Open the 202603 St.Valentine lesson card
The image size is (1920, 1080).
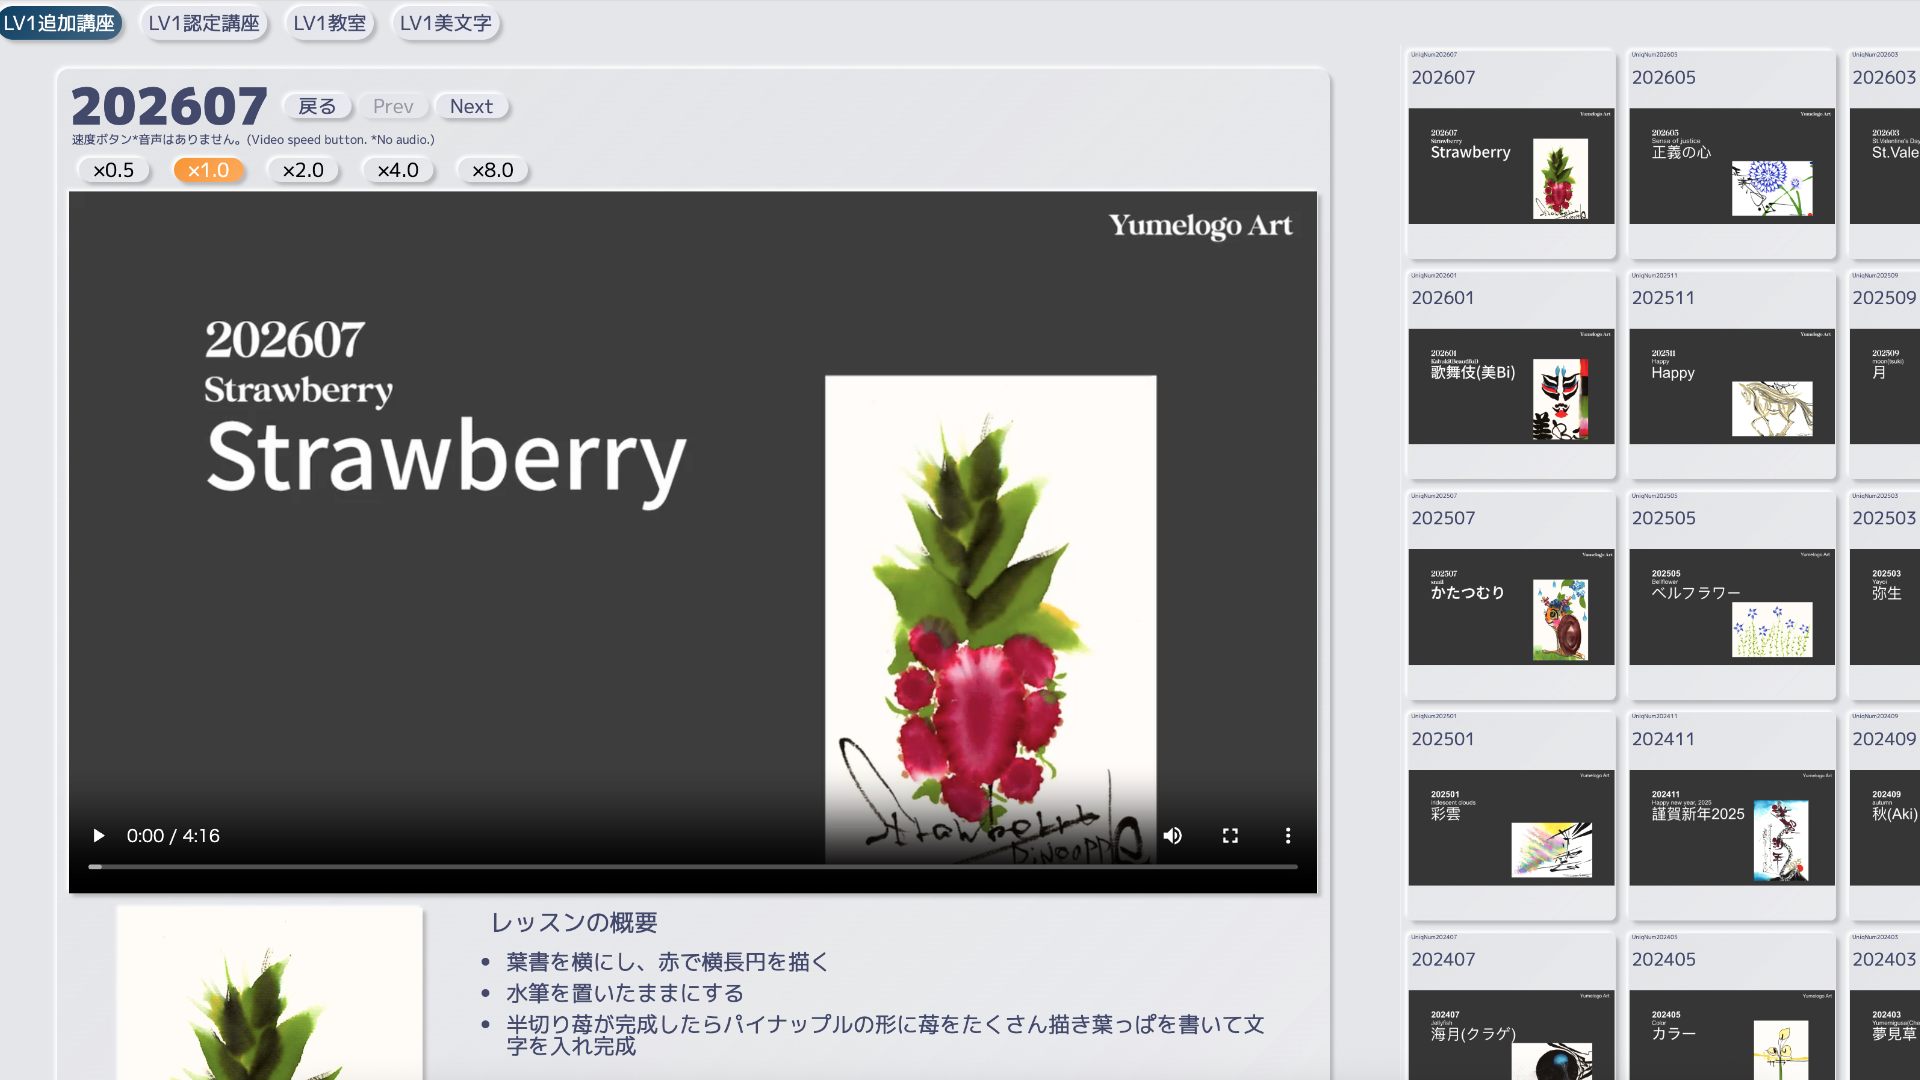point(1884,154)
